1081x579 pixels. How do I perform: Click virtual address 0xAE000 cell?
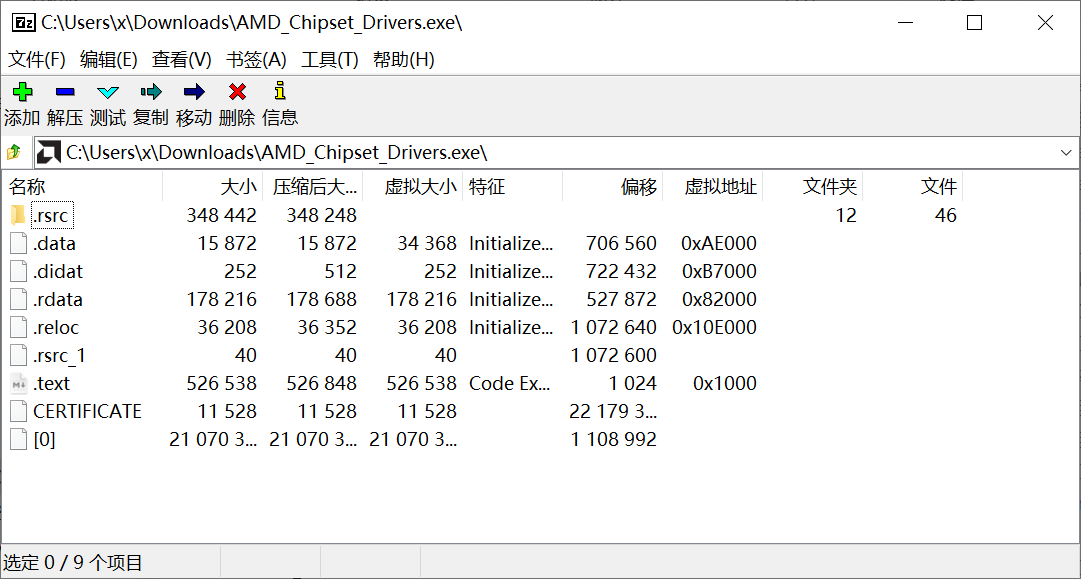tap(718, 243)
